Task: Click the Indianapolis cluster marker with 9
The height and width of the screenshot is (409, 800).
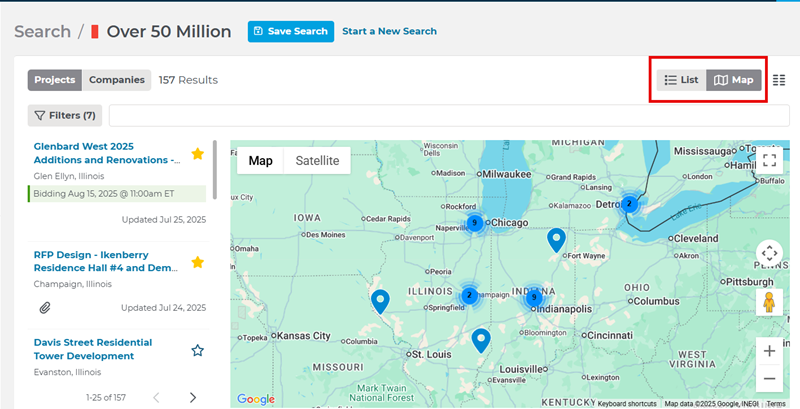Action: click(534, 297)
